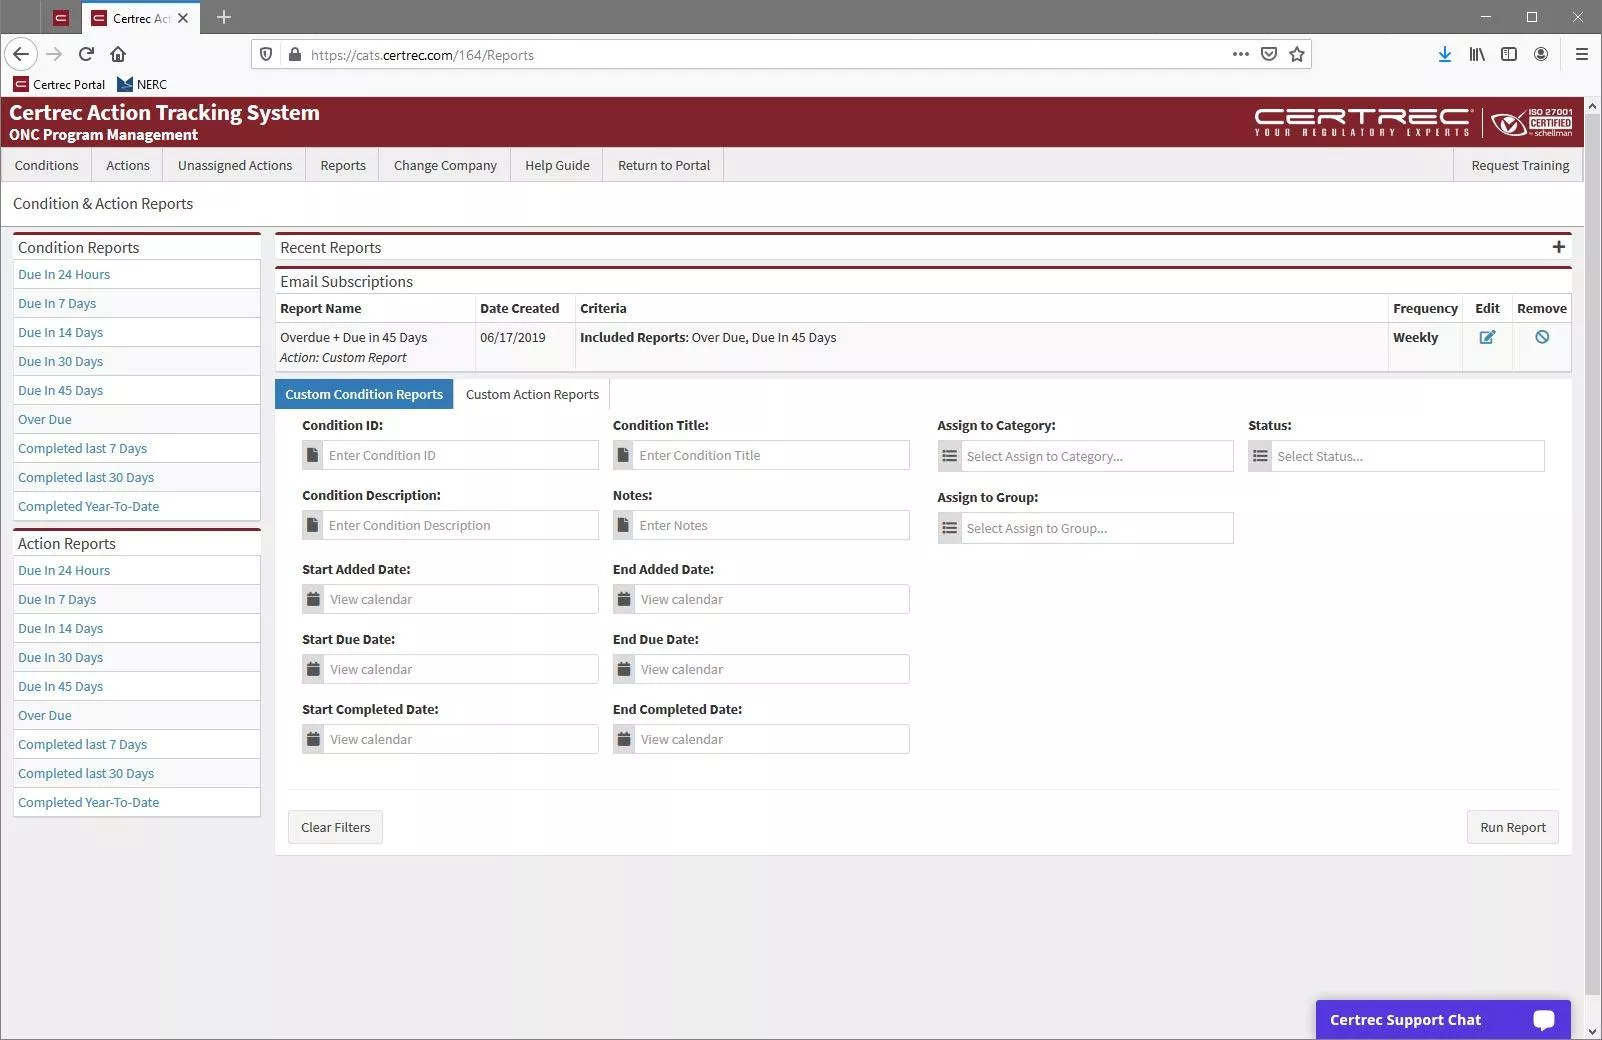Screen dimensions: 1602x1040
Task: Open browser home page icon
Action: pyautogui.click(x=118, y=54)
